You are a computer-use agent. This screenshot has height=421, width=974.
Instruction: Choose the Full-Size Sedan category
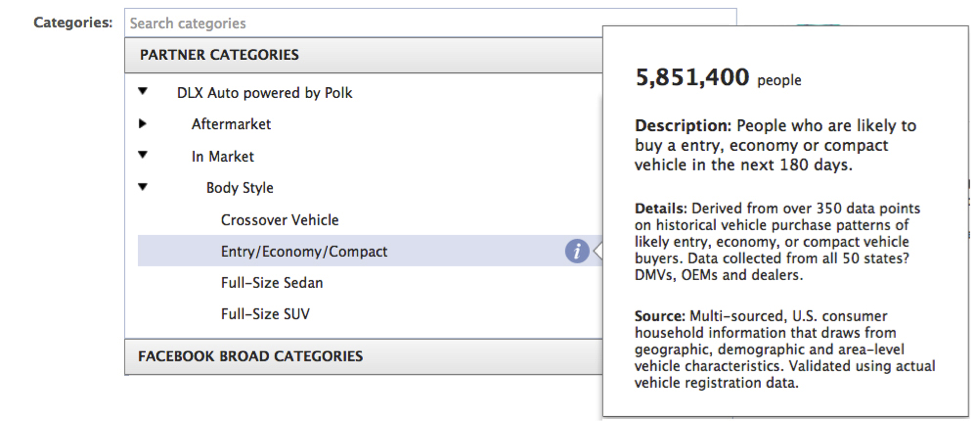click(x=272, y=283)
